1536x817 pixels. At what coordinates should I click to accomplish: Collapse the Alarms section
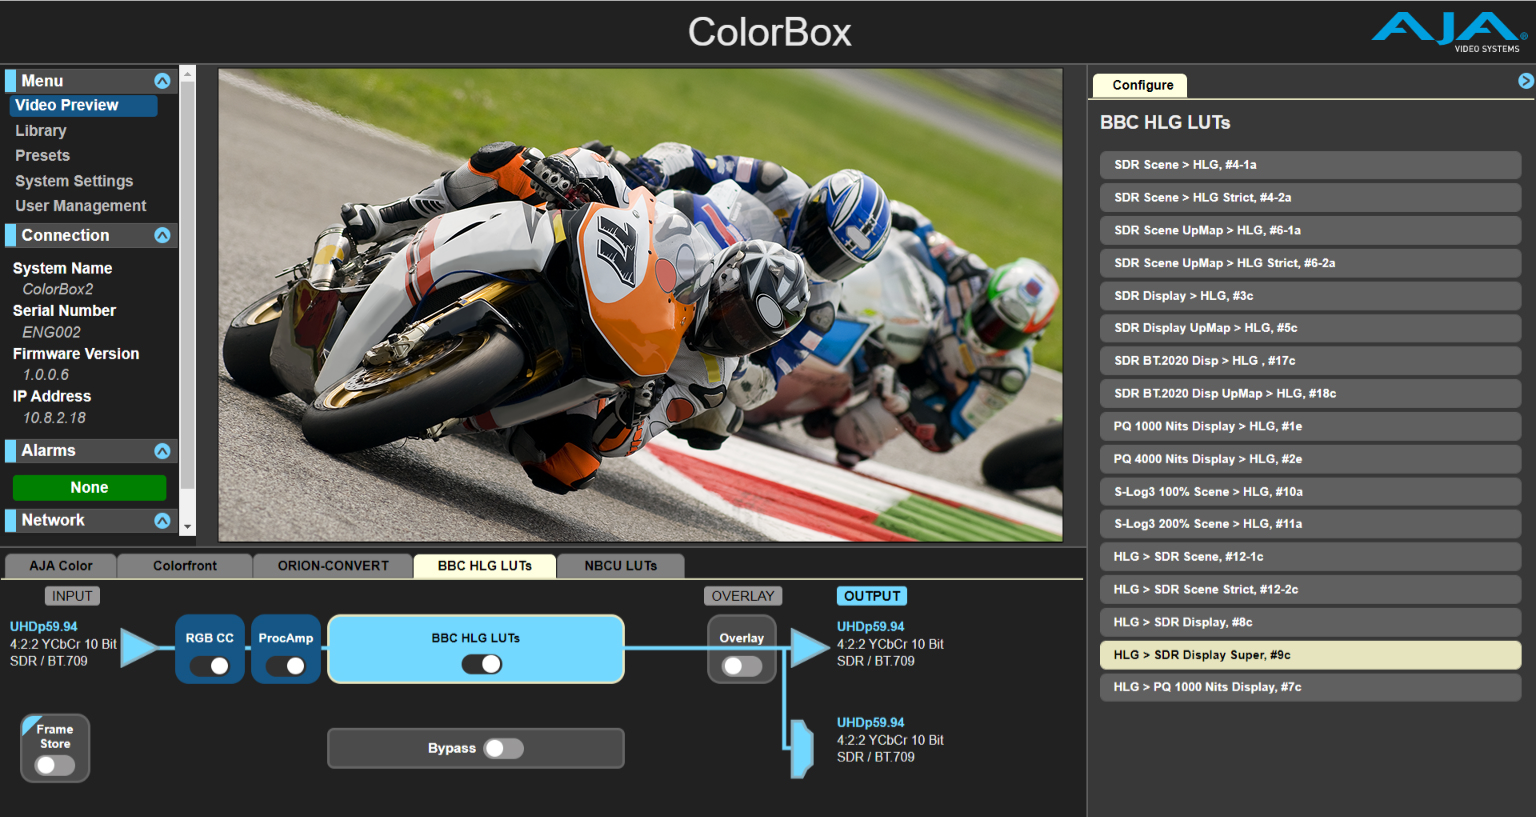click(x=162, y=450)
